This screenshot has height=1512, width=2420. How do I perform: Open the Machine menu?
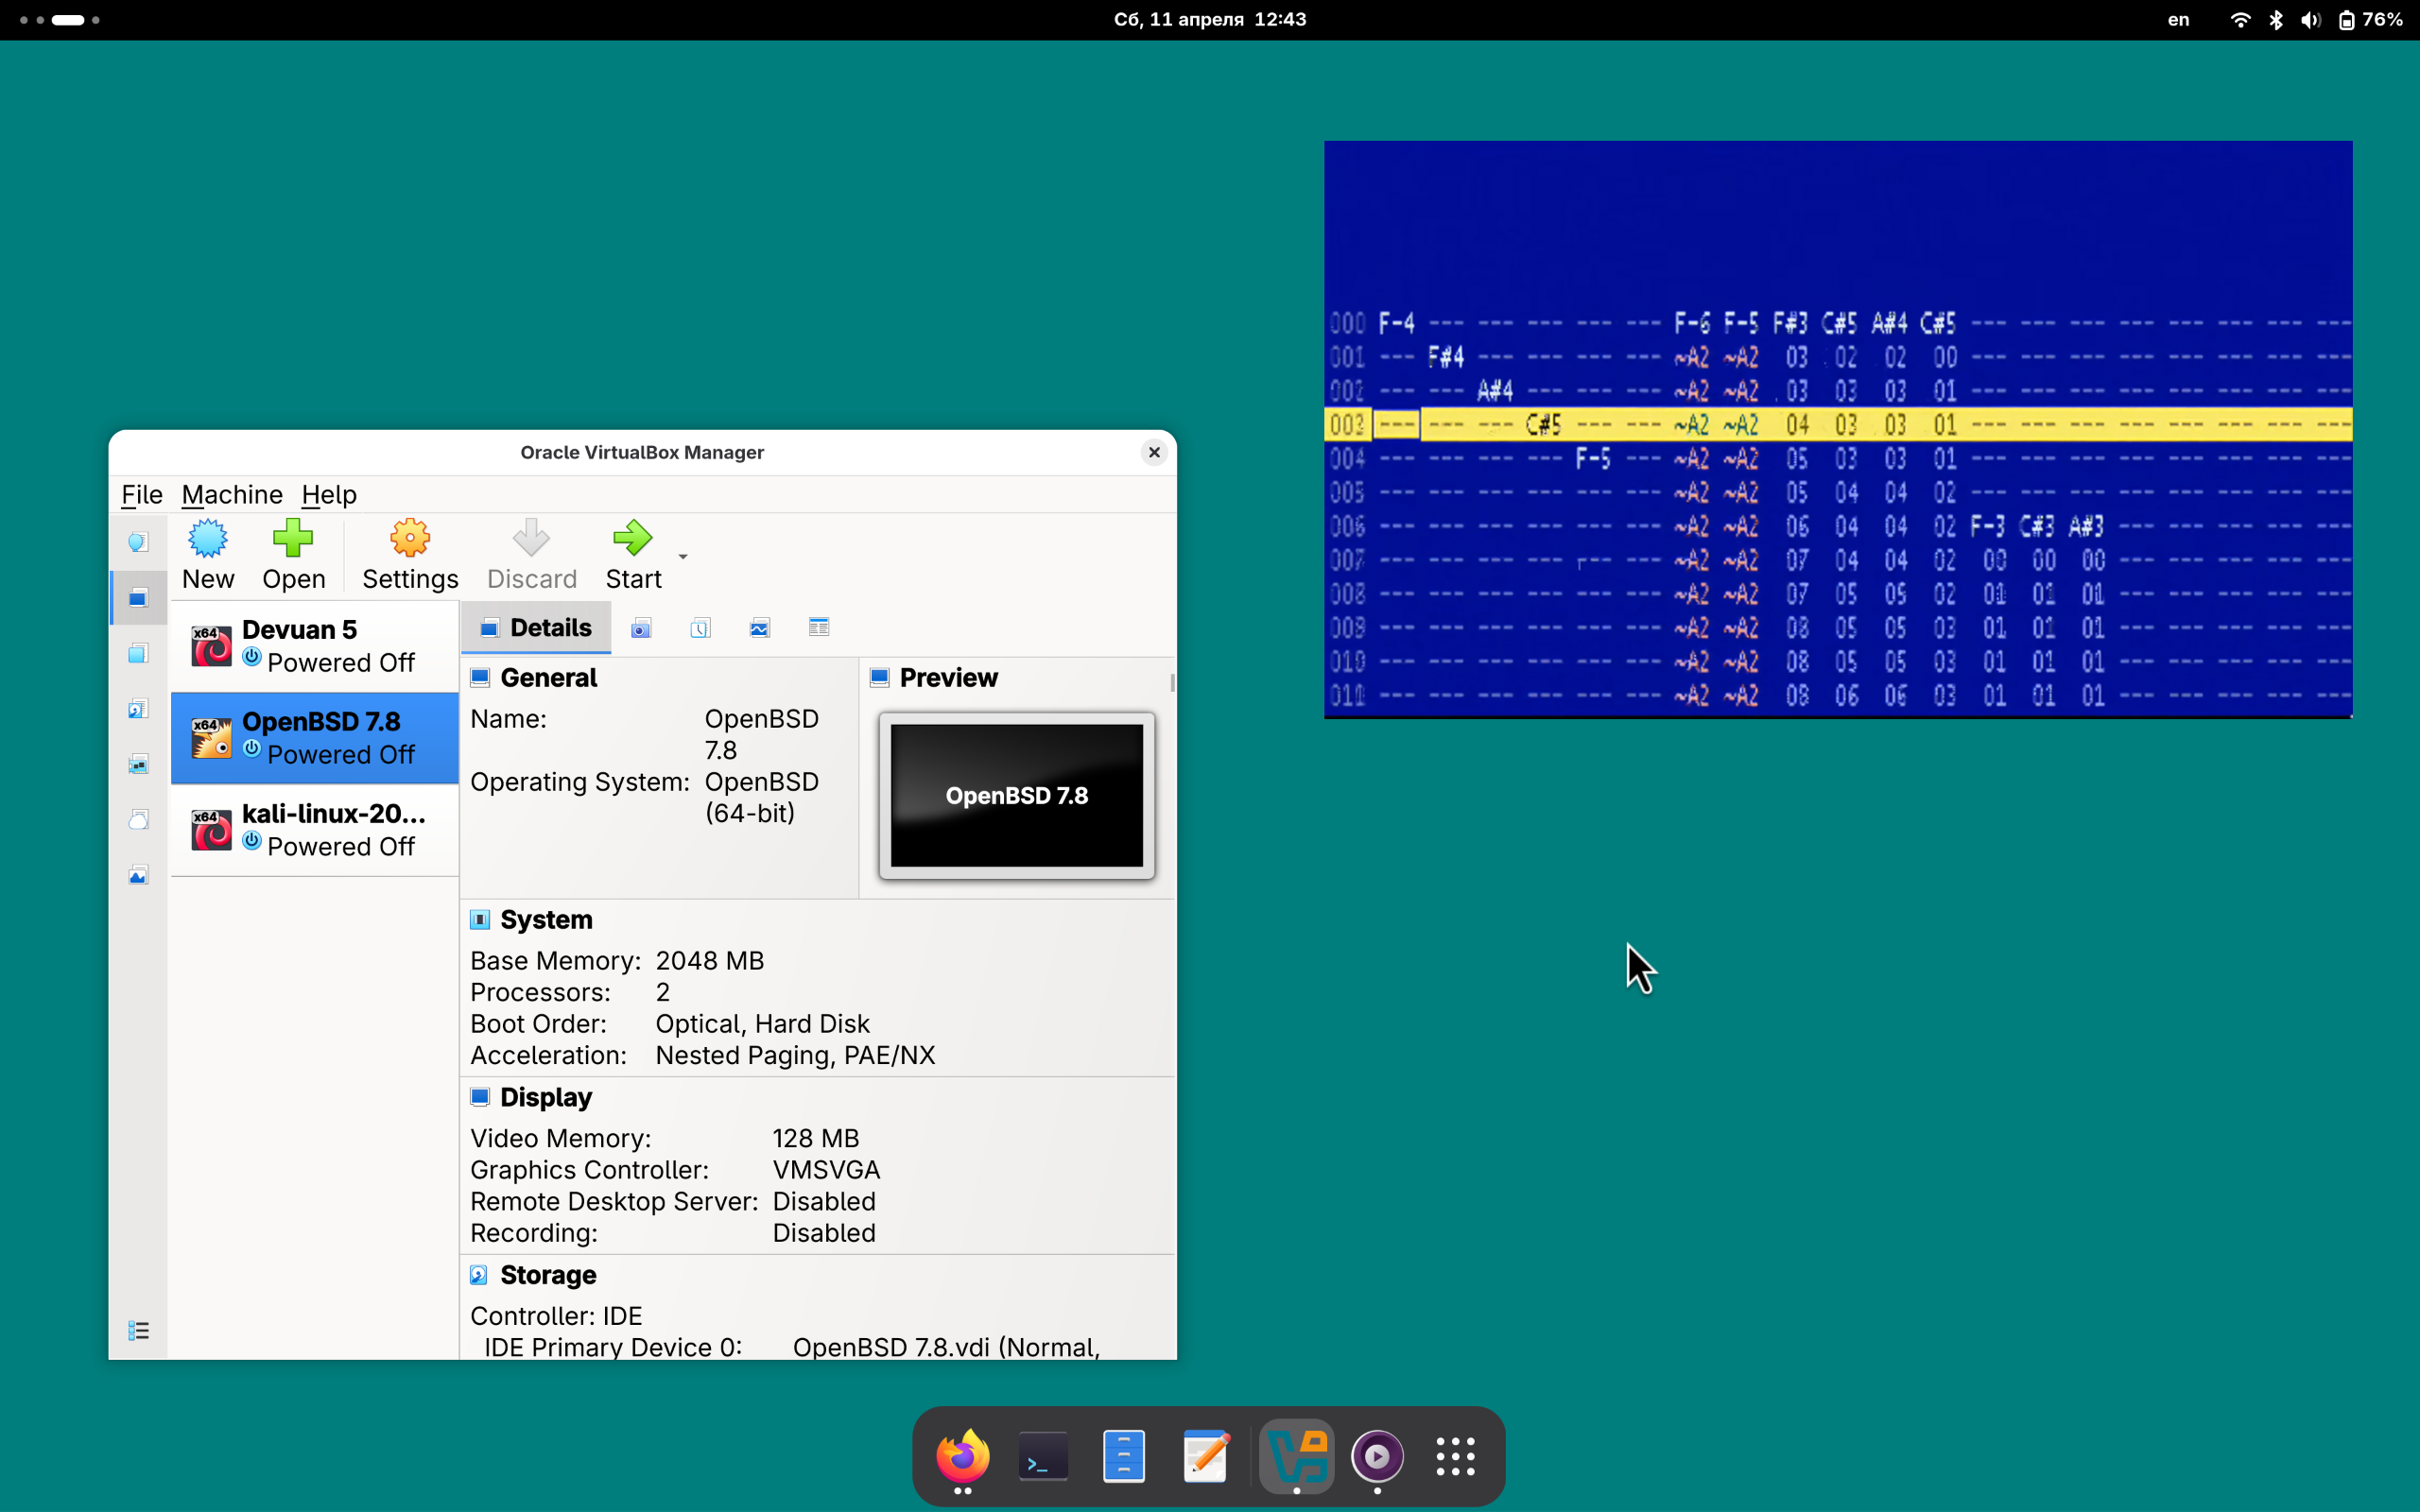pyautogui.click(x=232, y=494)
